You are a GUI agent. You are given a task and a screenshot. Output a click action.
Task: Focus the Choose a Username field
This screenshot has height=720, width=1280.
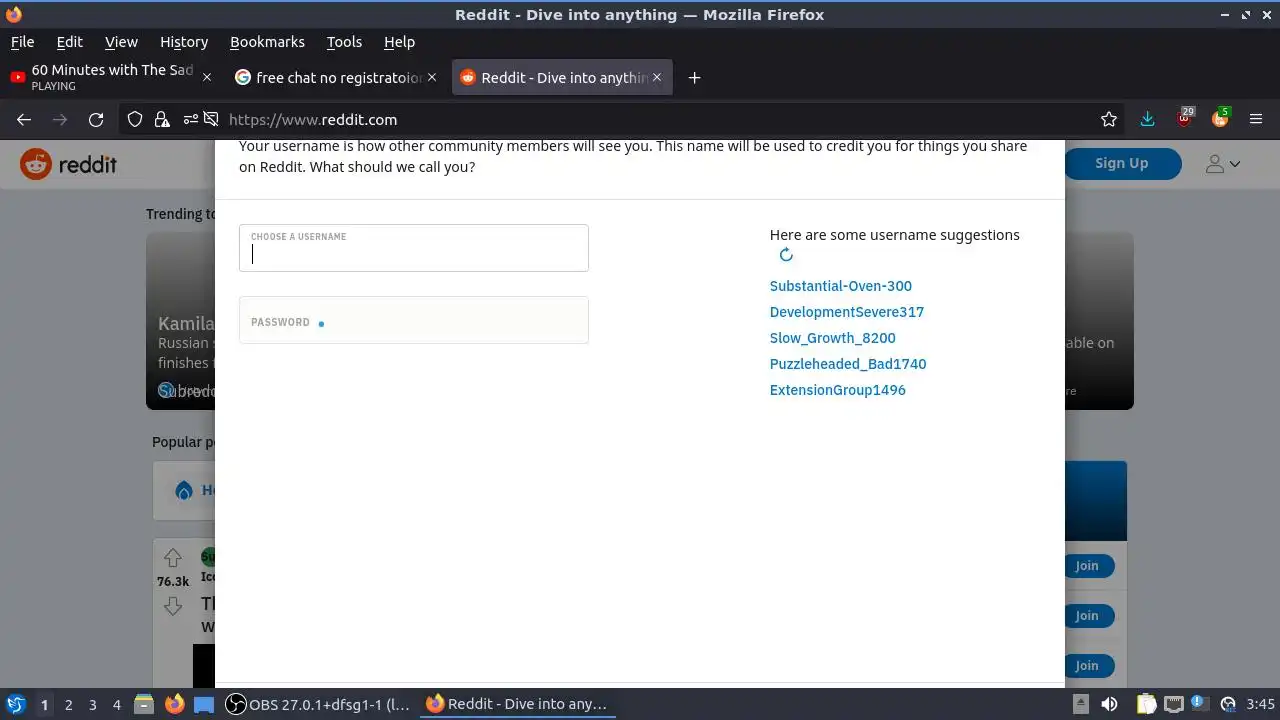(x=414, y=248)
